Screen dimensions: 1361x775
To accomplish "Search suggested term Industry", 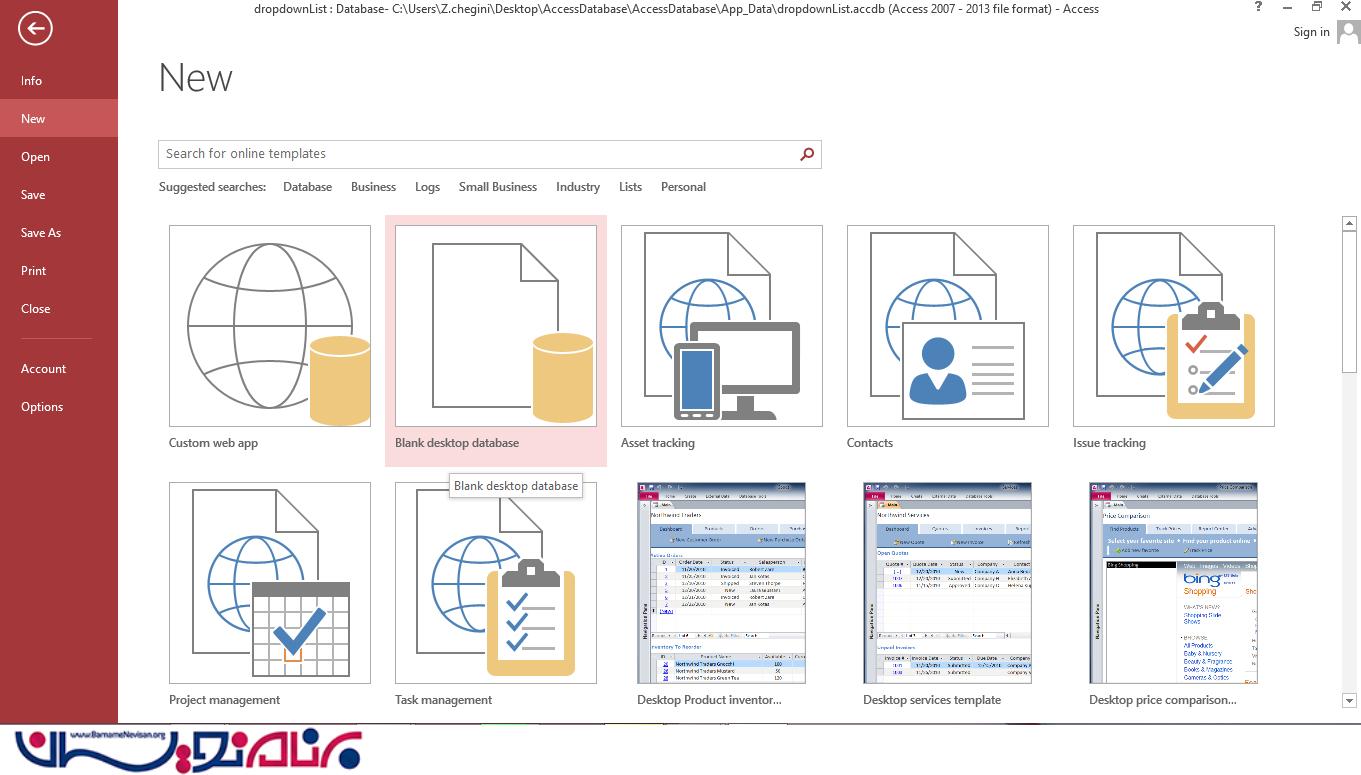I will click(578, 187).
